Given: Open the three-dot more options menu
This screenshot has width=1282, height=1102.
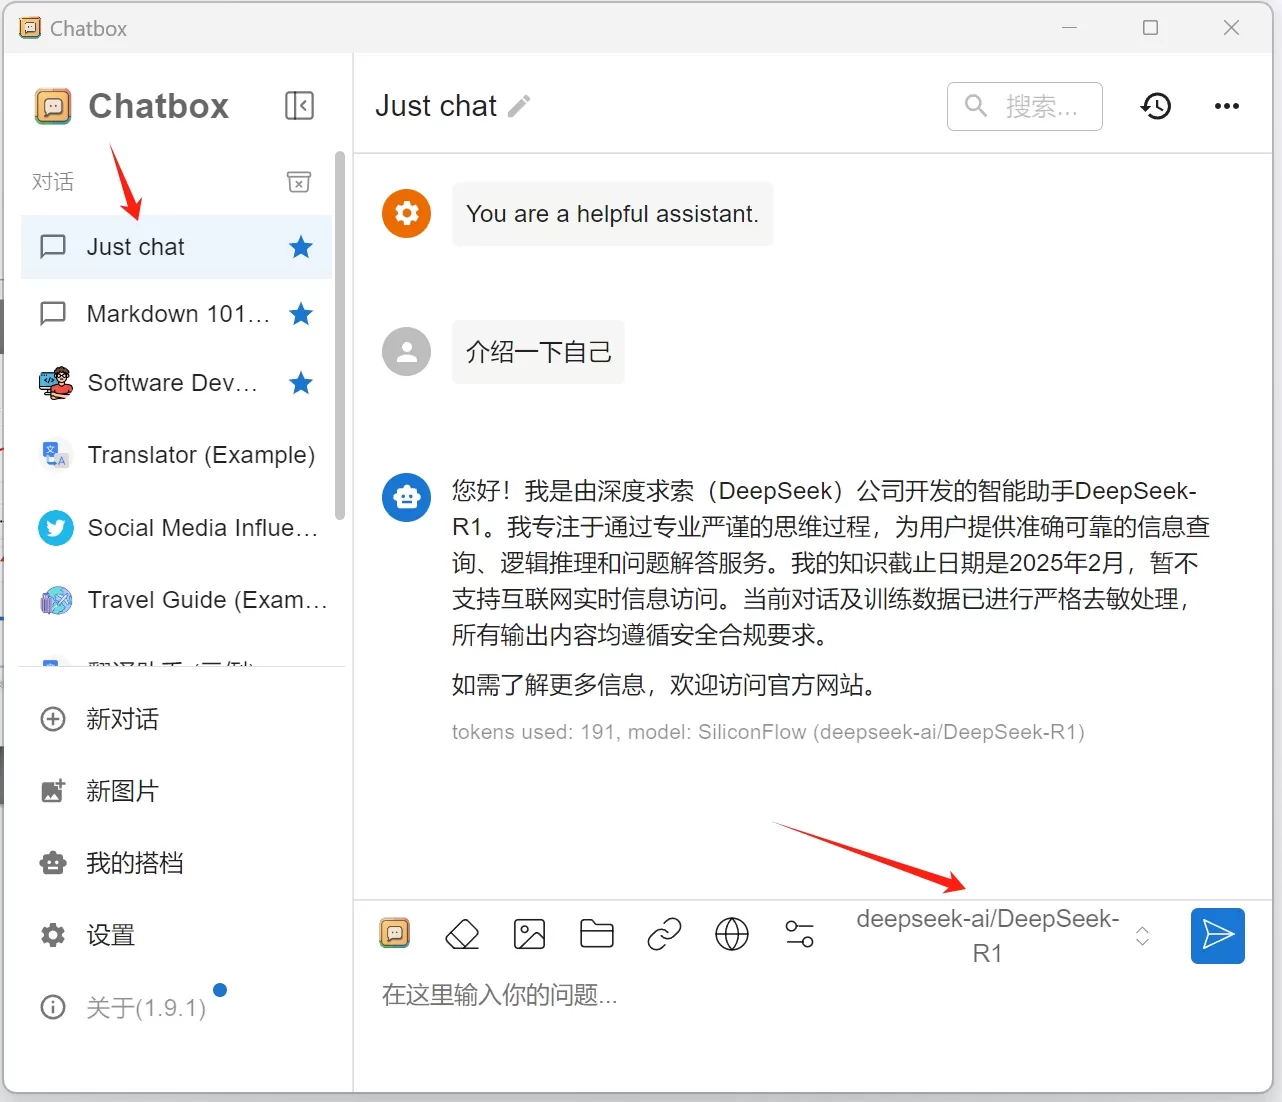Looking at the screenshot, I should (1227, 106).
